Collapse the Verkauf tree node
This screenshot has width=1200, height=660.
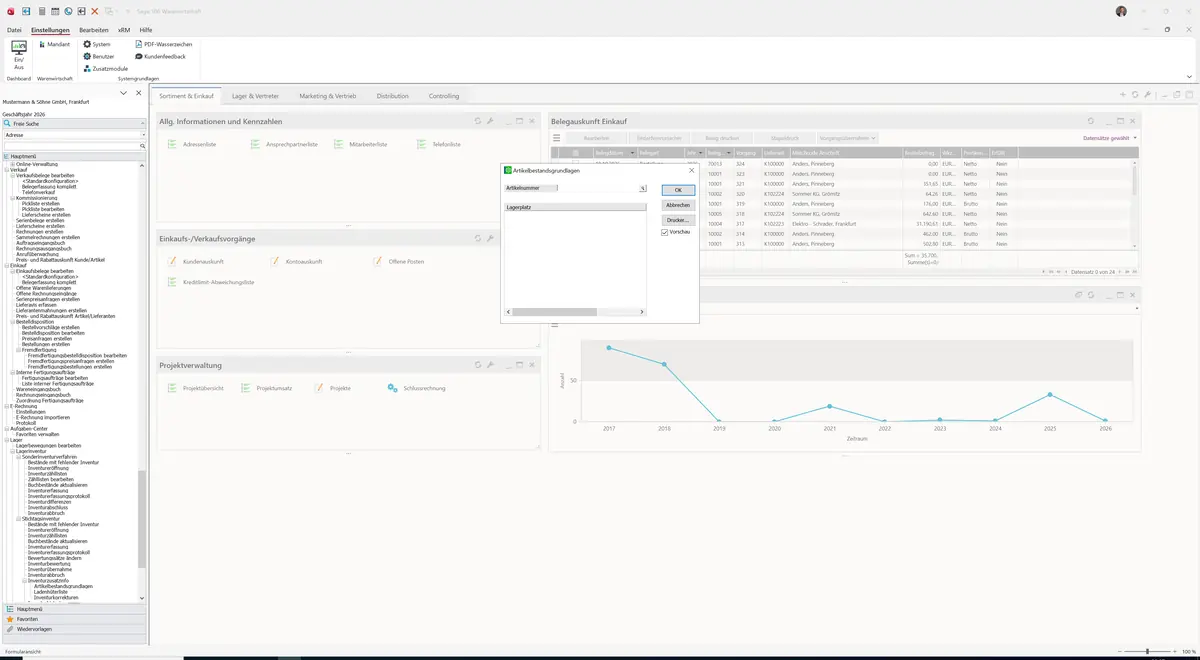(6, 170)
